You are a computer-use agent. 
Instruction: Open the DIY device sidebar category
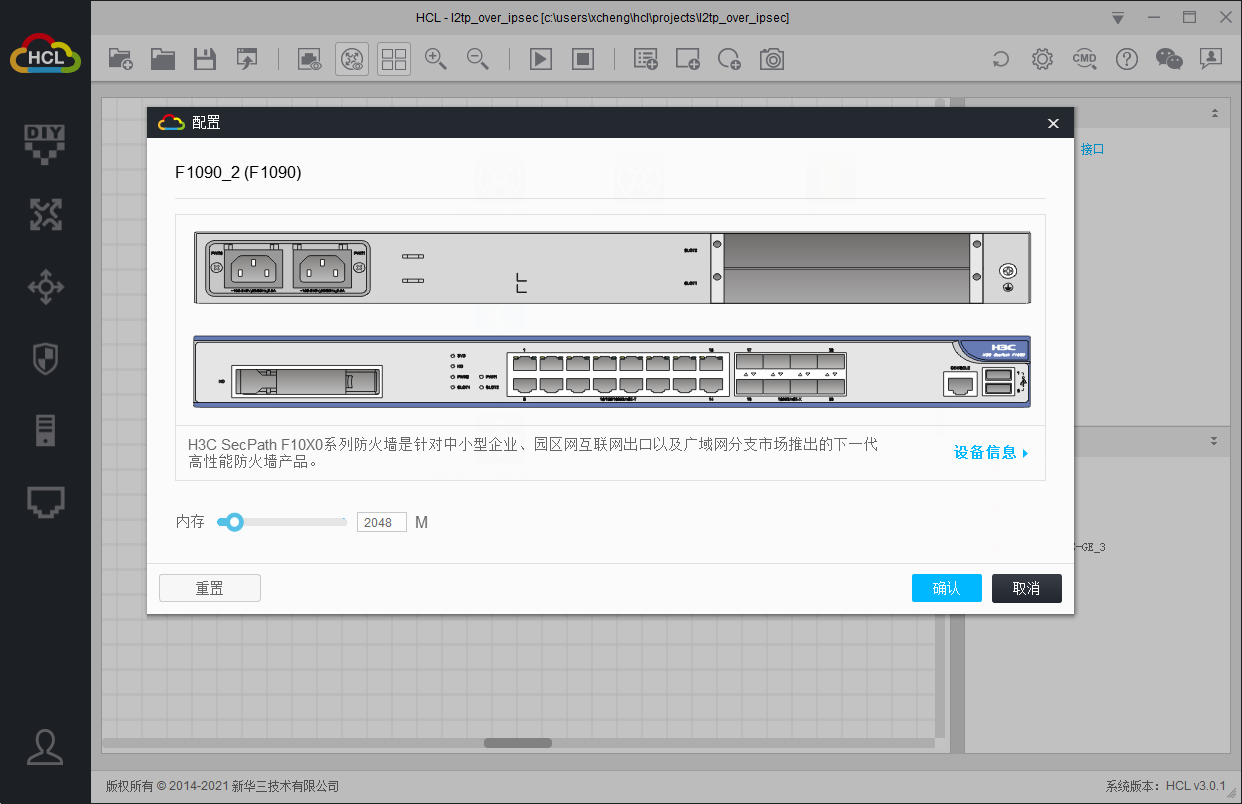coord(45,143)
